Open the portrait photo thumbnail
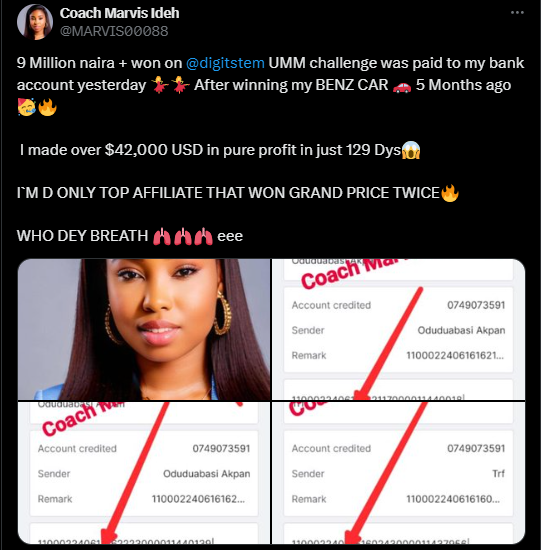This screenshot has width=541, height=550. 144,329
